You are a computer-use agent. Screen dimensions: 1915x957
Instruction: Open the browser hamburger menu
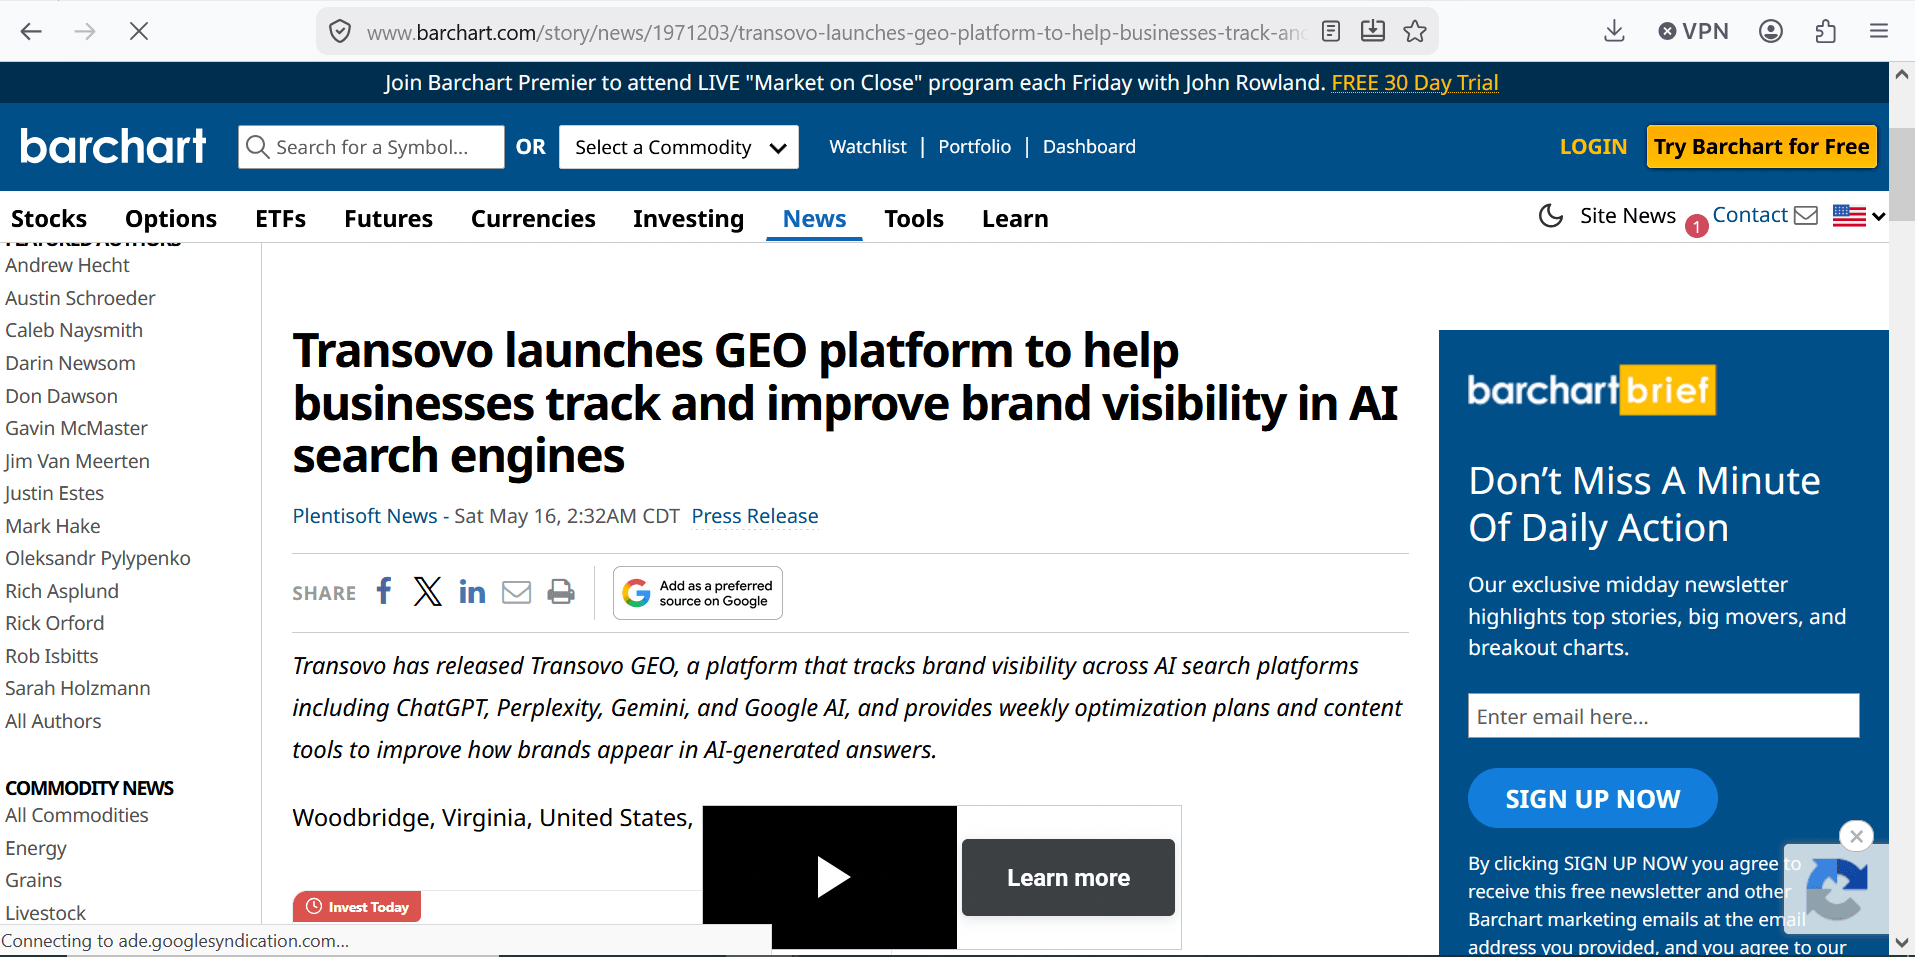(1879, 32)
